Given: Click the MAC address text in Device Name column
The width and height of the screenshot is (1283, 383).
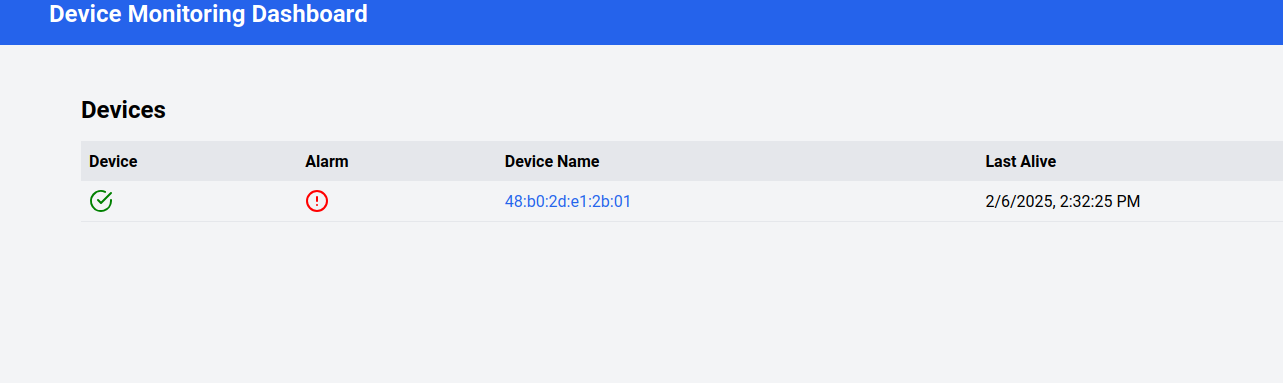Looking at the screenshot, I should pyautogui.click(x=568, y=201).
